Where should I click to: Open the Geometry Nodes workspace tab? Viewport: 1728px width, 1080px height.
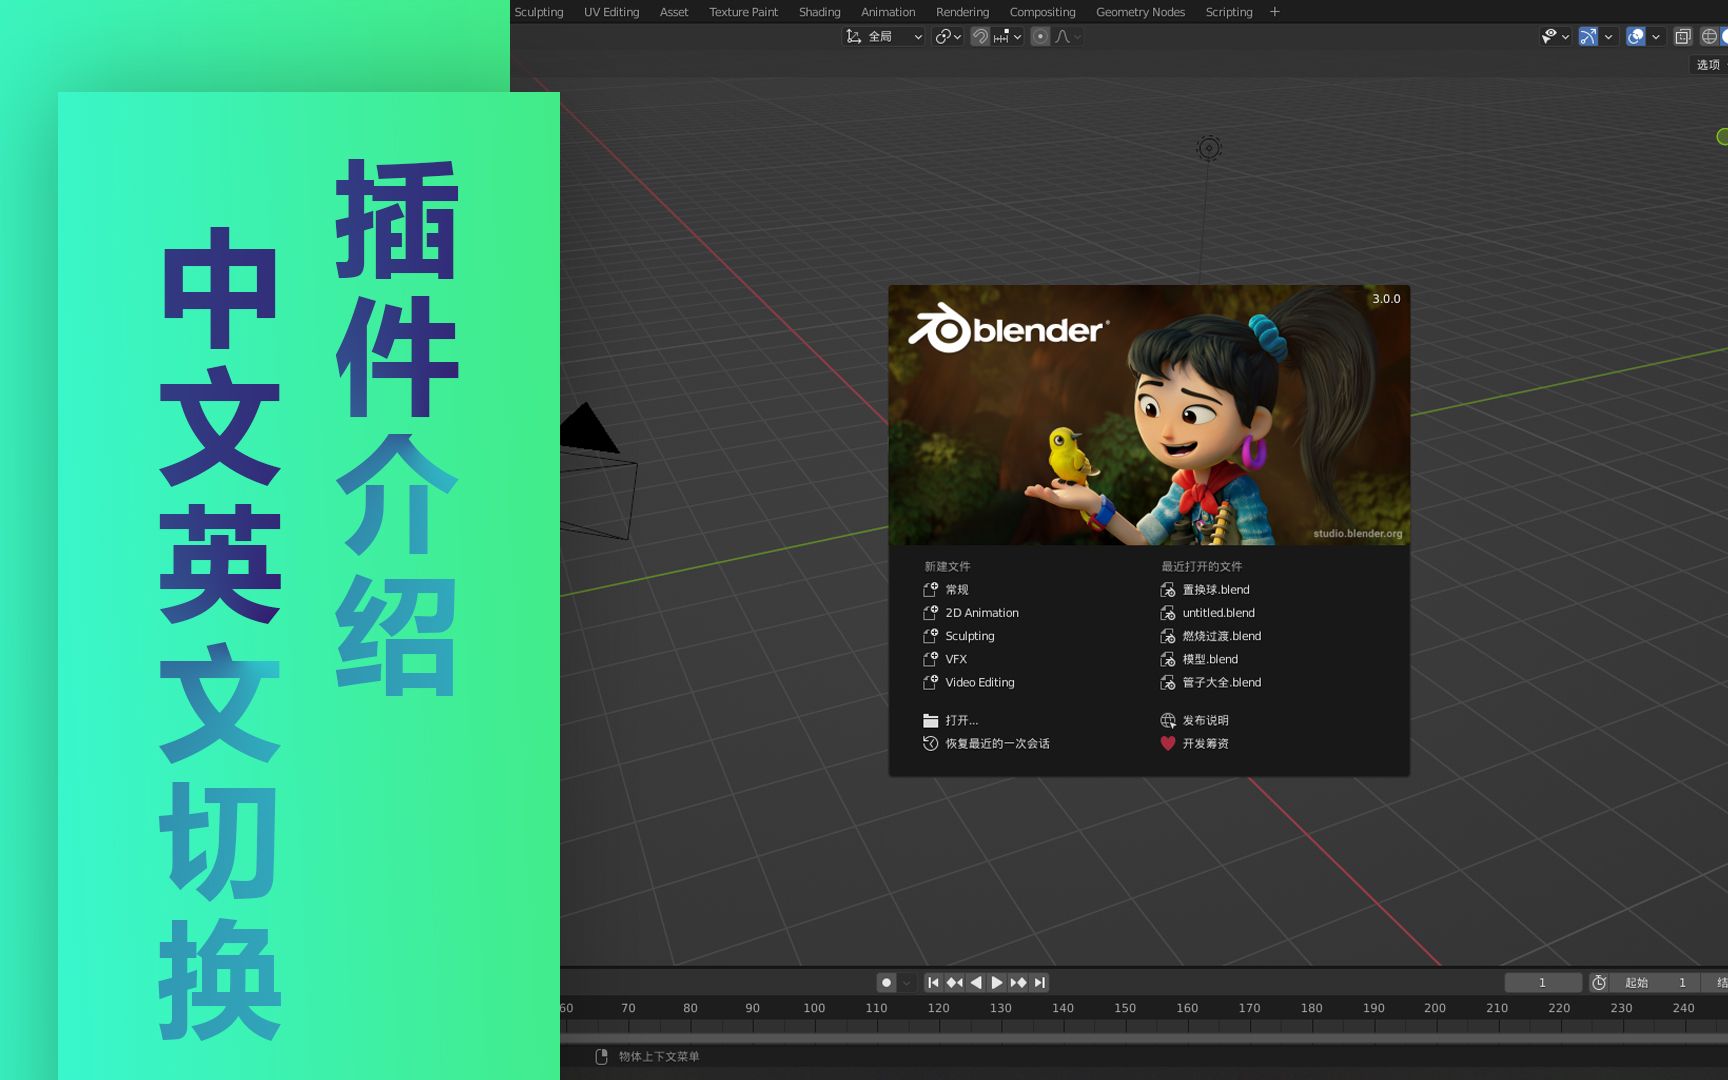tap(1140, 12)
